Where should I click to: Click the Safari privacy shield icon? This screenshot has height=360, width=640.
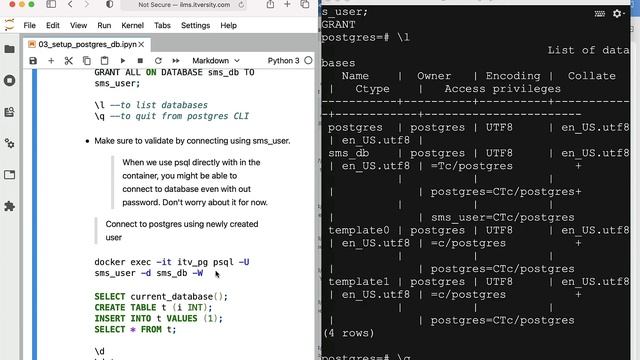pyautogui.click(x=109, y=4)
